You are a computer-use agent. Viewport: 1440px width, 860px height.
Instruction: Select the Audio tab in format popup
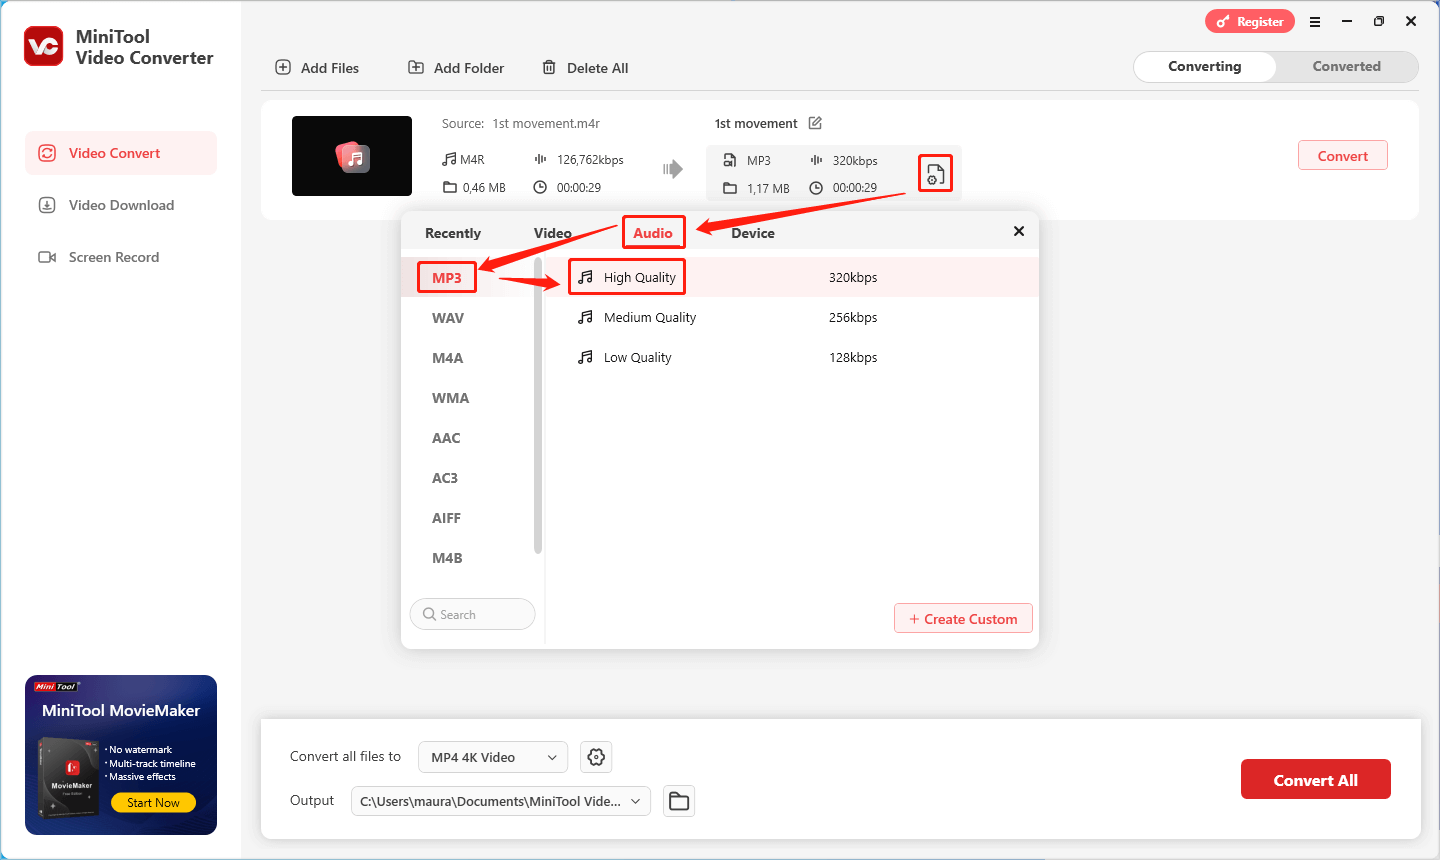point(653,233)
